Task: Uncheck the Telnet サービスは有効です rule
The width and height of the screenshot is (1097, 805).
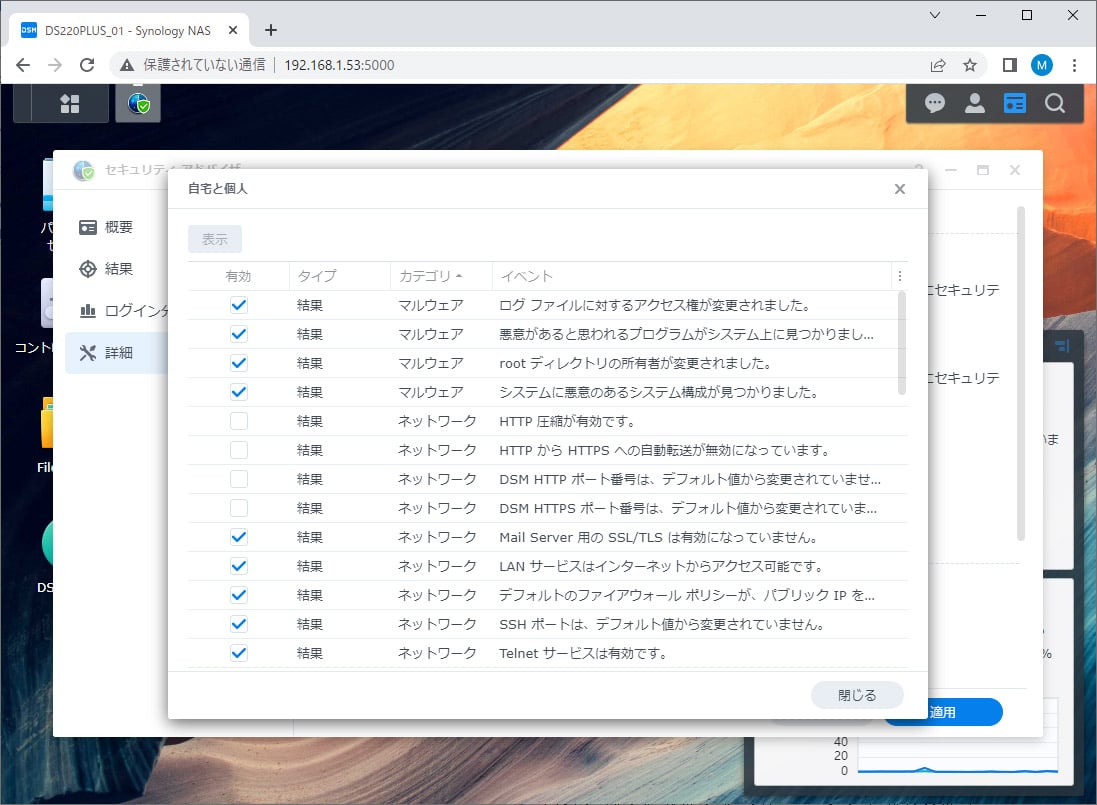Action: coord(239,653)
